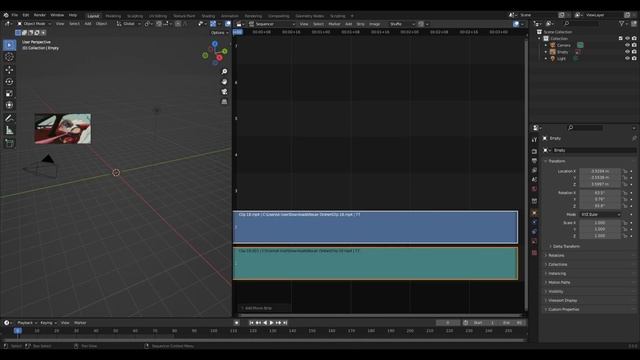Image resolution: width=640 pixels, height=360 pixels.
Task: Disable Light in renders toggle
Action: (x=634, y=58)
